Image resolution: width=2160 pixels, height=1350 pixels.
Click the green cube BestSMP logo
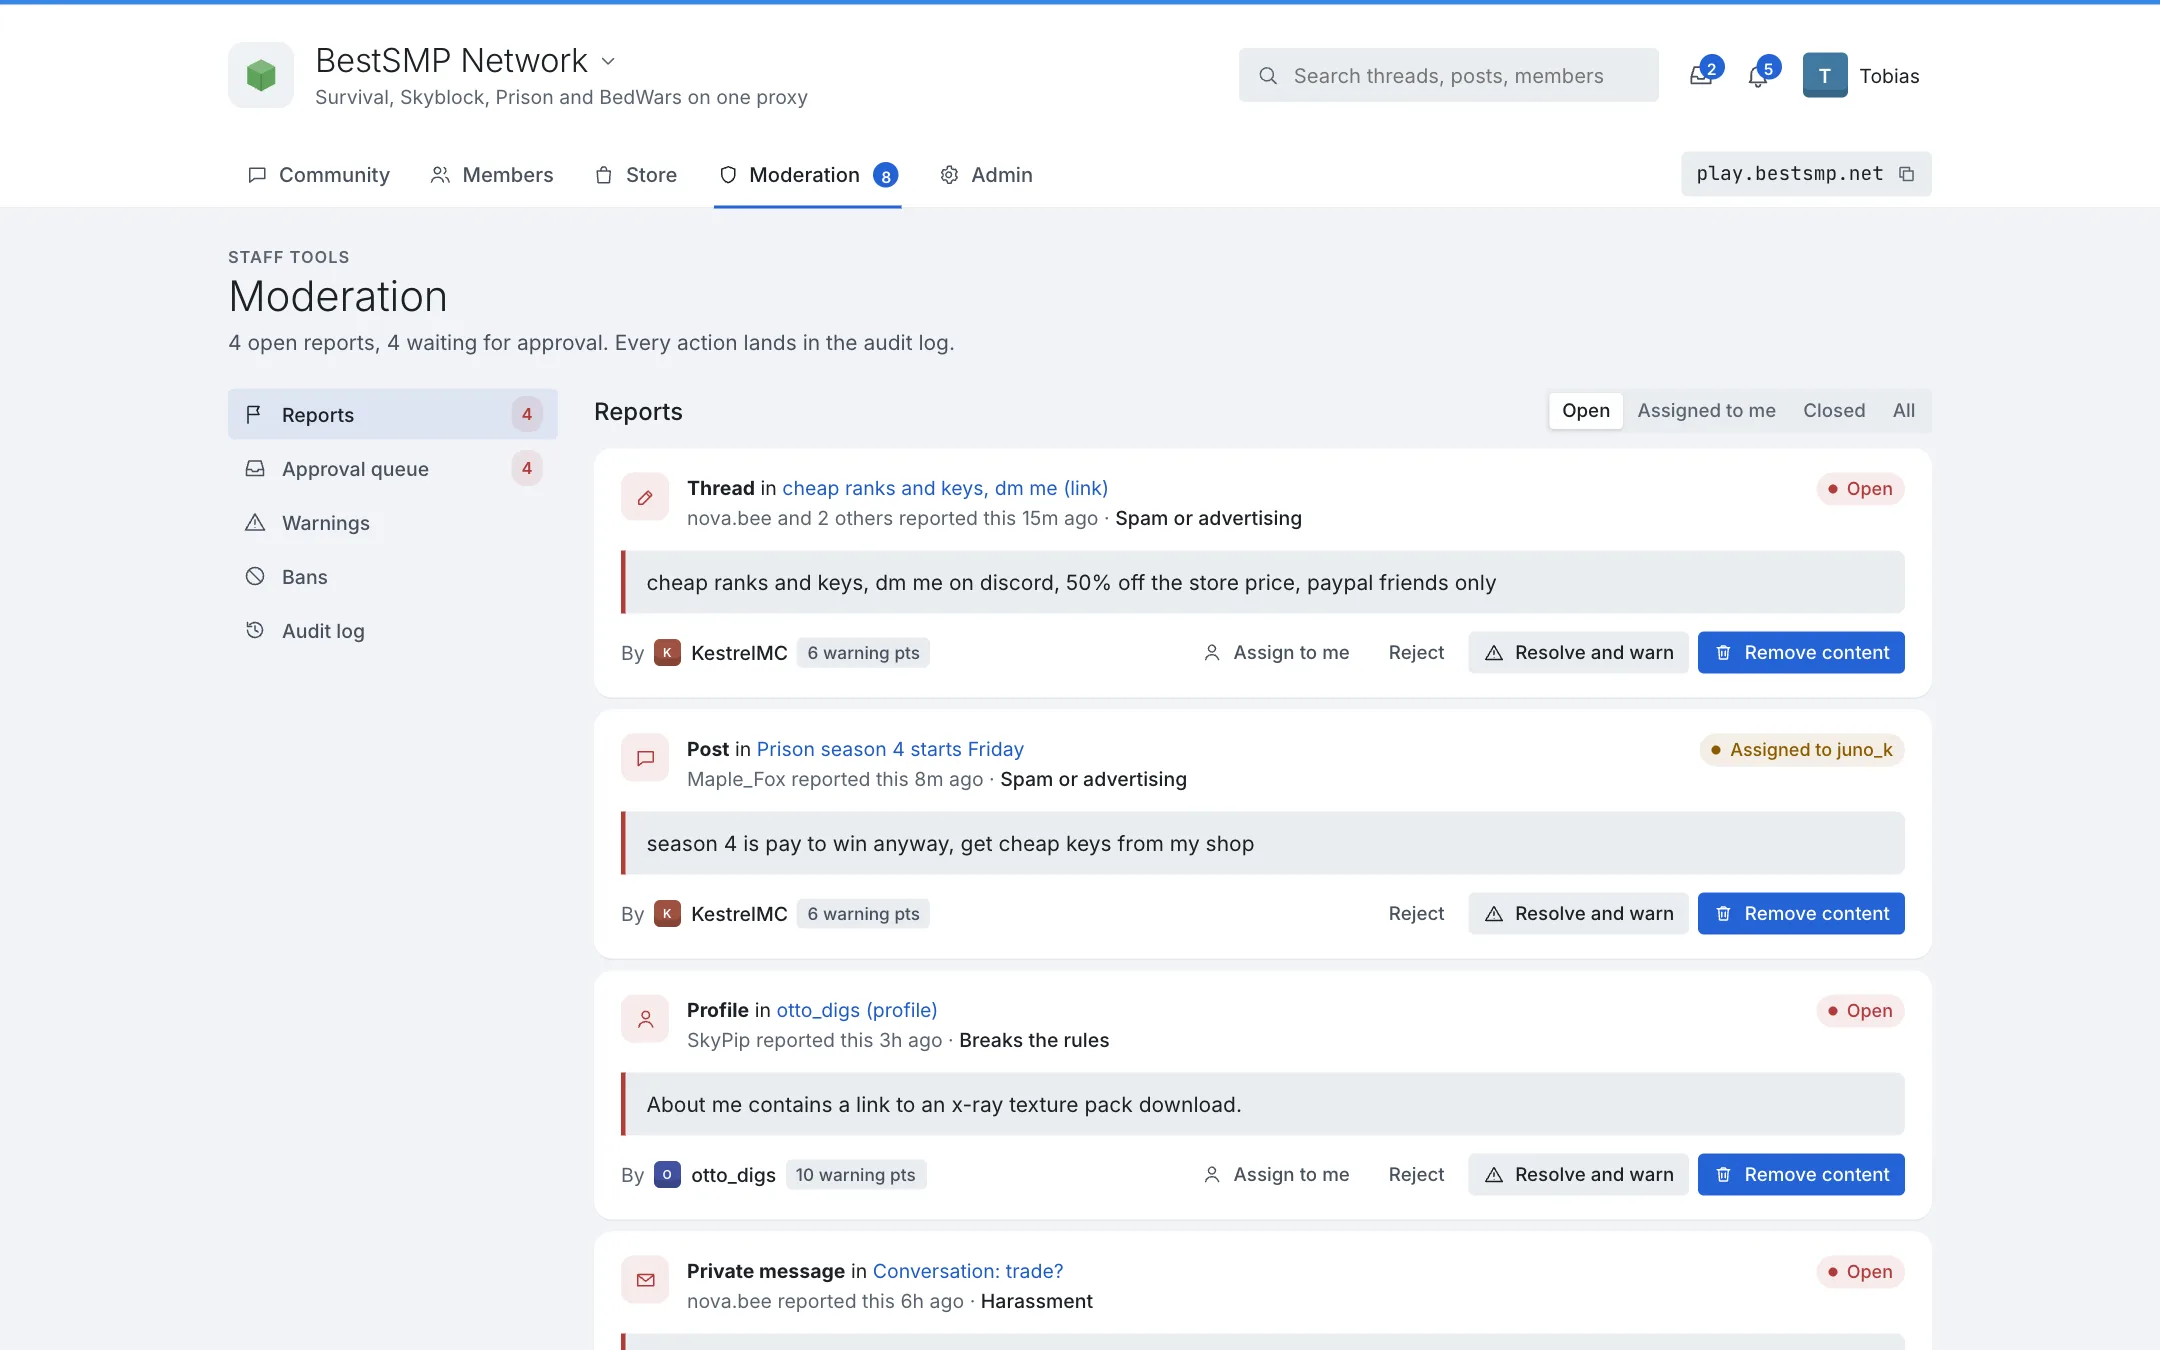pyautogui.click(x=261, y=75)
